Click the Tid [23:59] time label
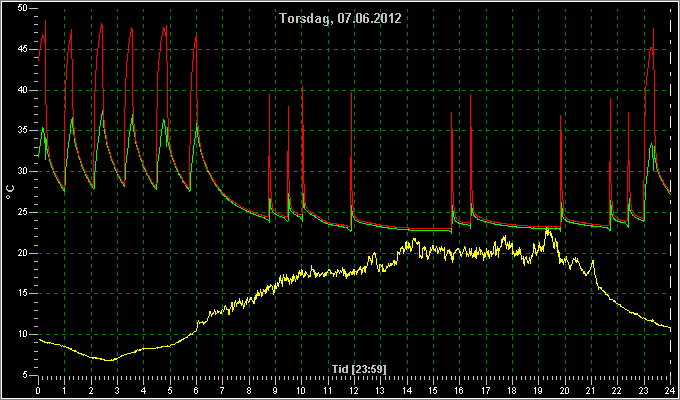The width and height of the screenshot is (680, 400). coord(359,369)
